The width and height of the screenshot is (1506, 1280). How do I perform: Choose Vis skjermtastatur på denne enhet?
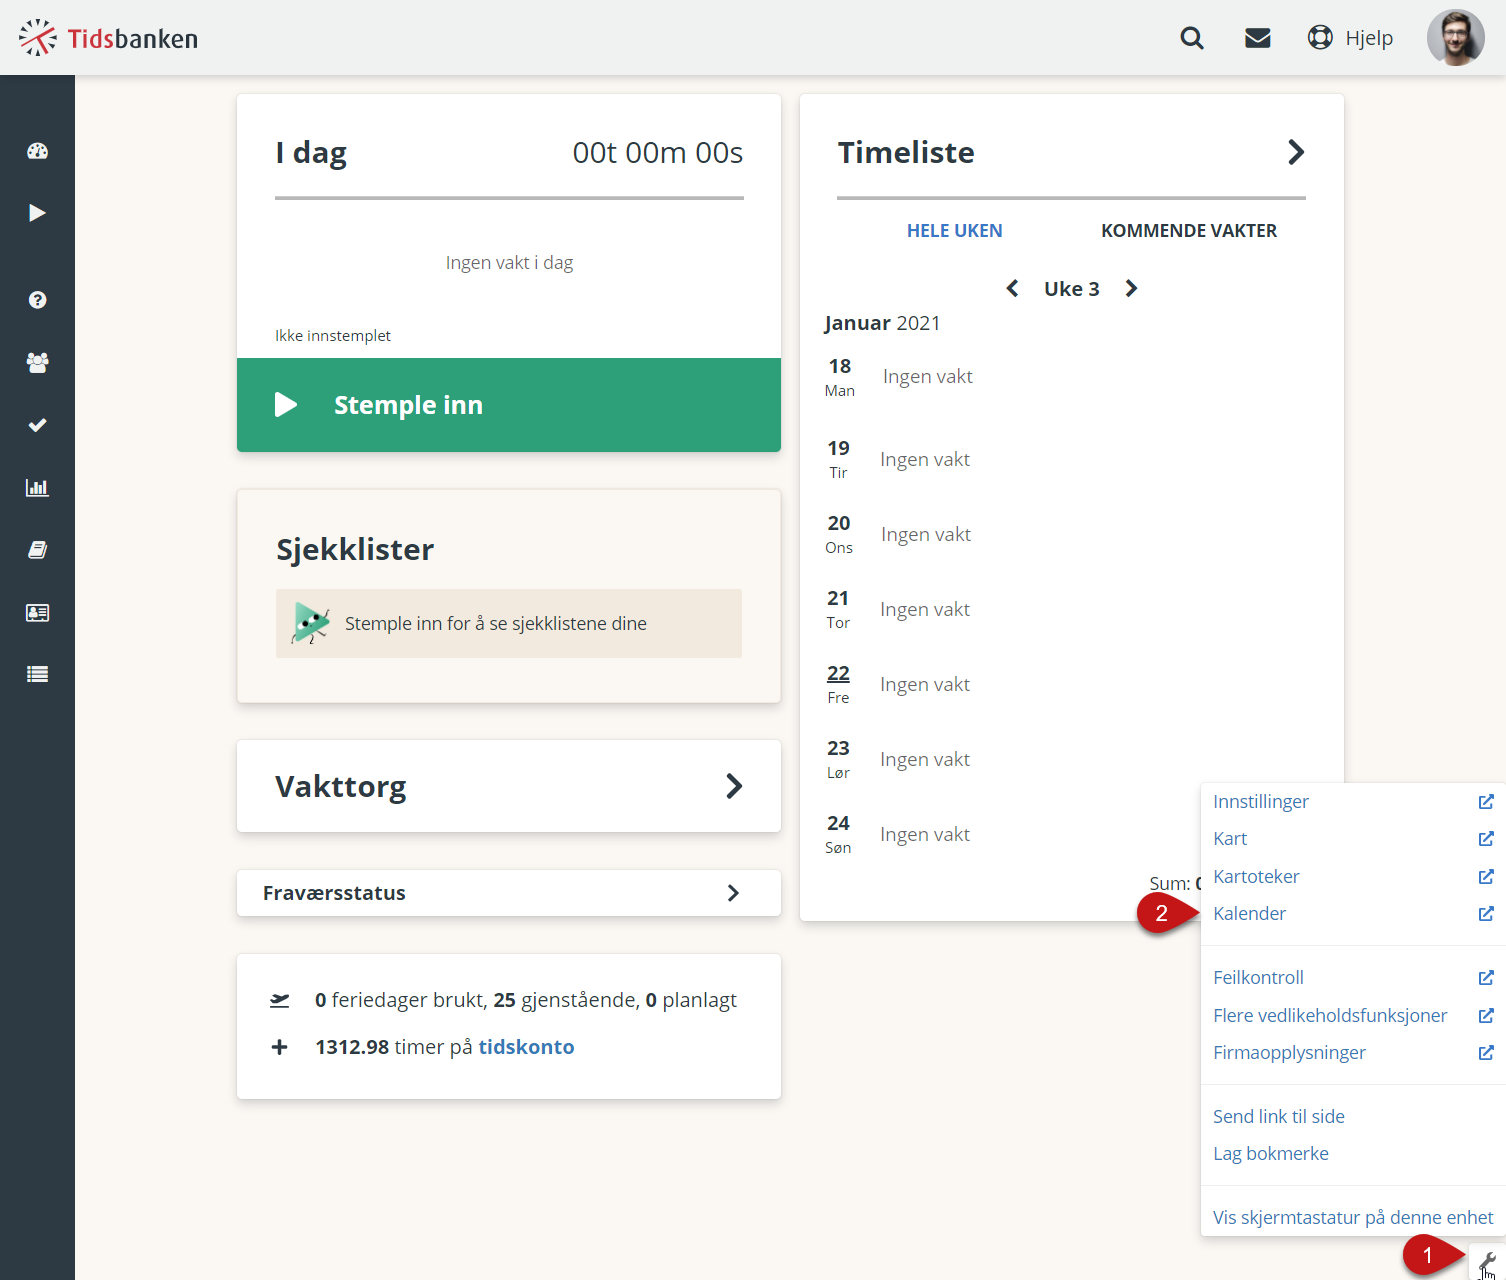tap(1353, 1217)
